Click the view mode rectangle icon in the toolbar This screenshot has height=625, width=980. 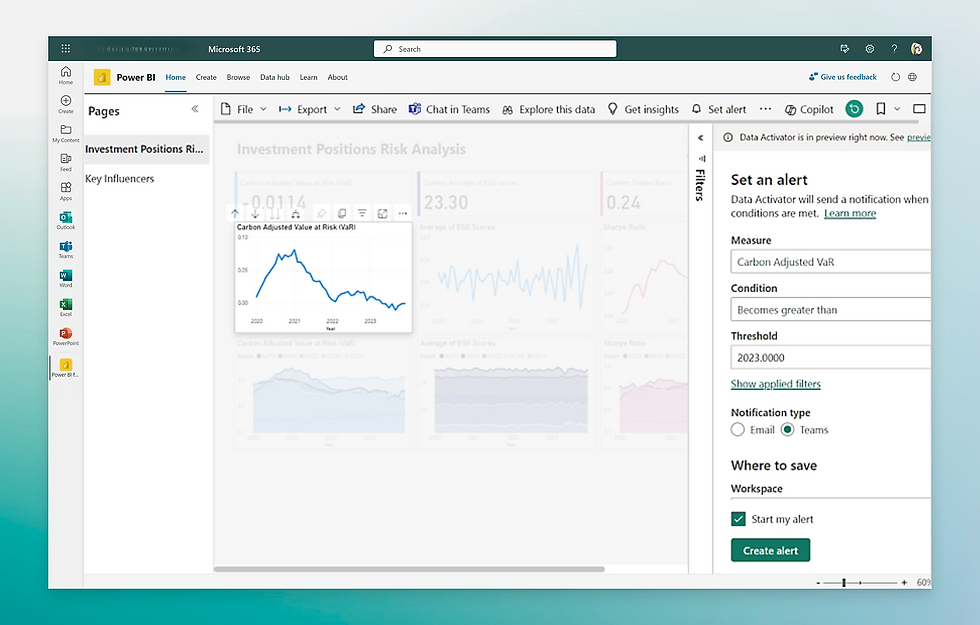[919, 109]
